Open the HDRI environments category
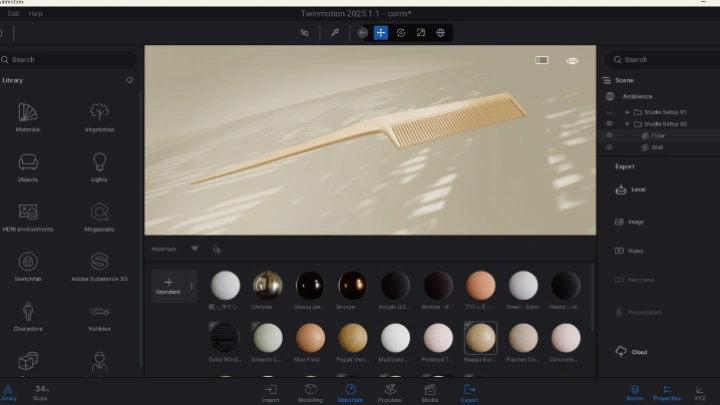Viewport: 720px width, 405px height. coord(28,216)
